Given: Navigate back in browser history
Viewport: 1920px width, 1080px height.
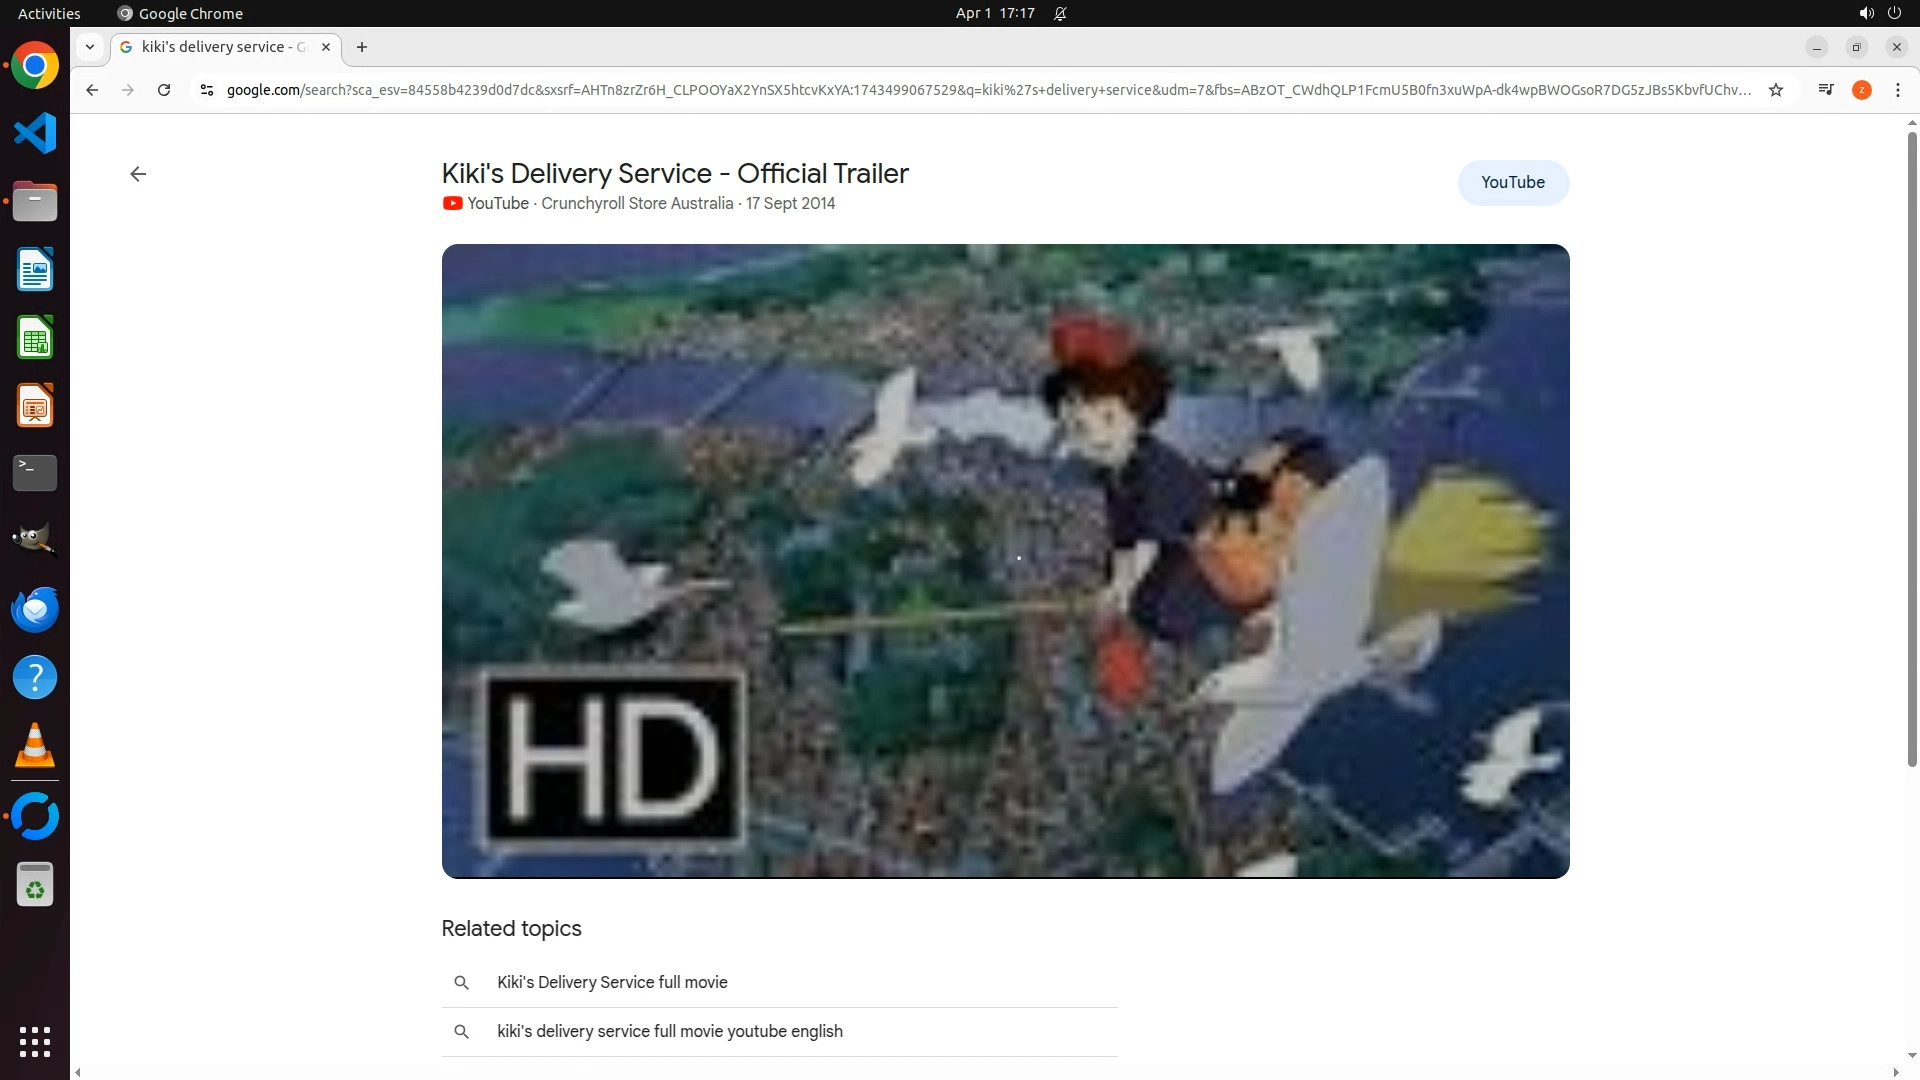Looking at the screenshot, I should point(92,90).
